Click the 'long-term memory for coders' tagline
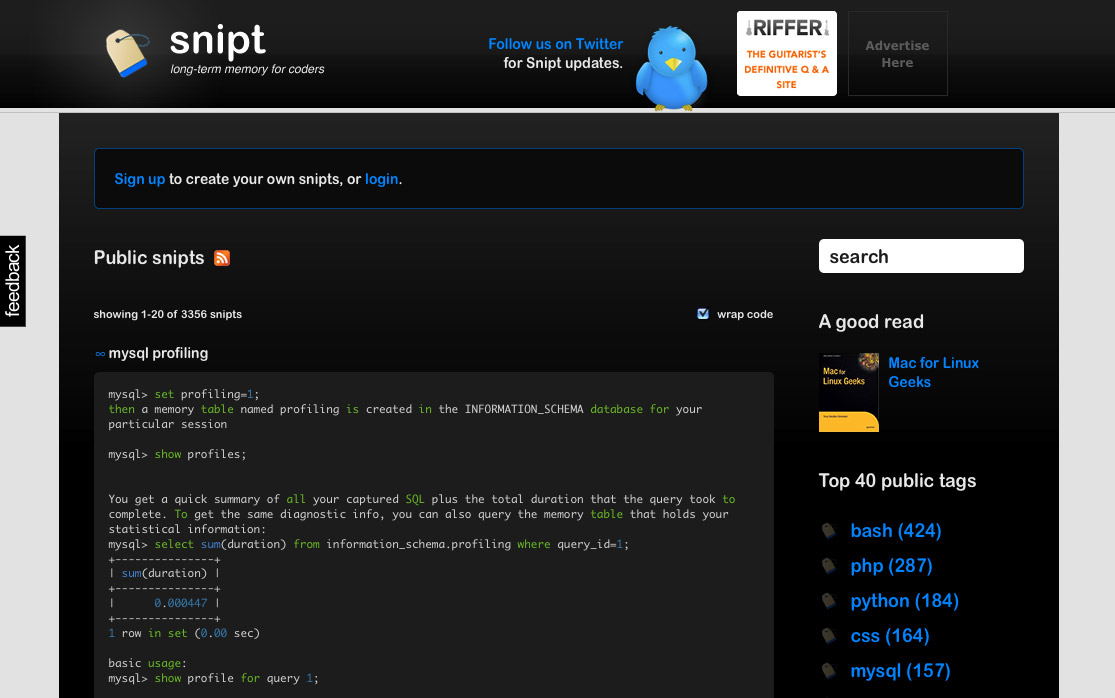Screen dimensions: 1115x698 pyautogui.click(x=247, y=69)
